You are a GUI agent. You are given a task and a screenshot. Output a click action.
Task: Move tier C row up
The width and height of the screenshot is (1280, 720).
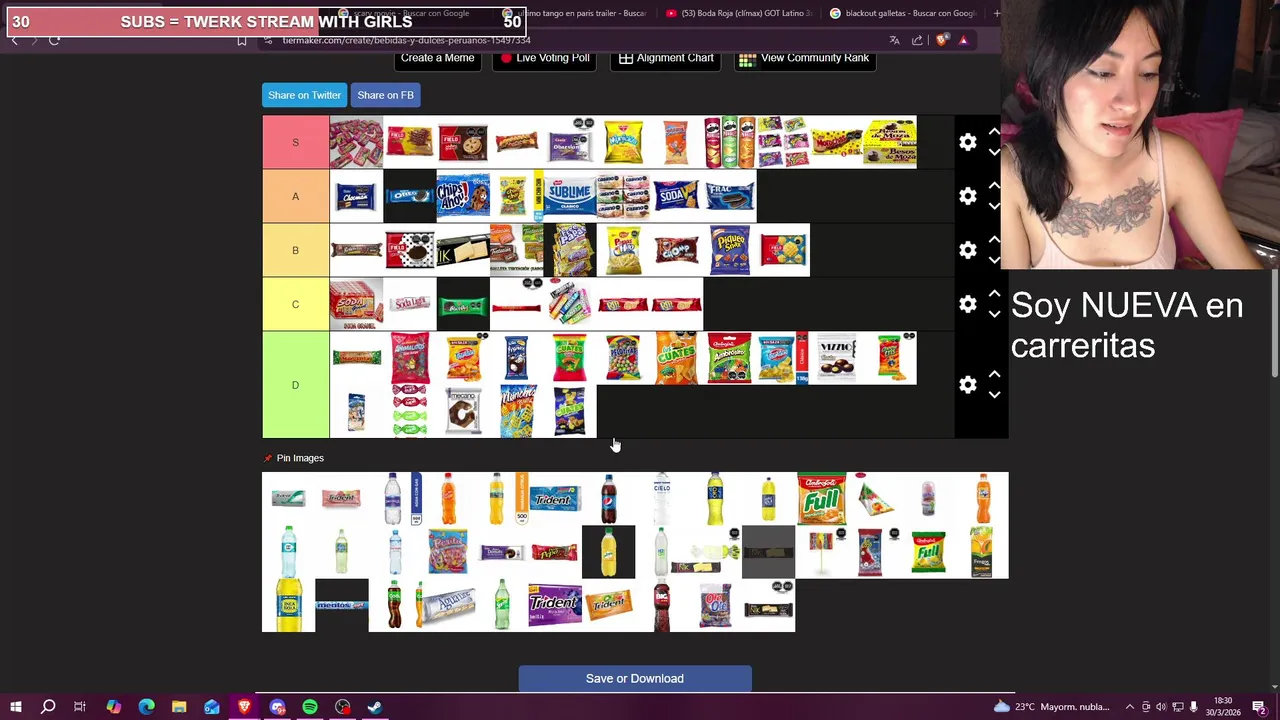click(994, 294)
